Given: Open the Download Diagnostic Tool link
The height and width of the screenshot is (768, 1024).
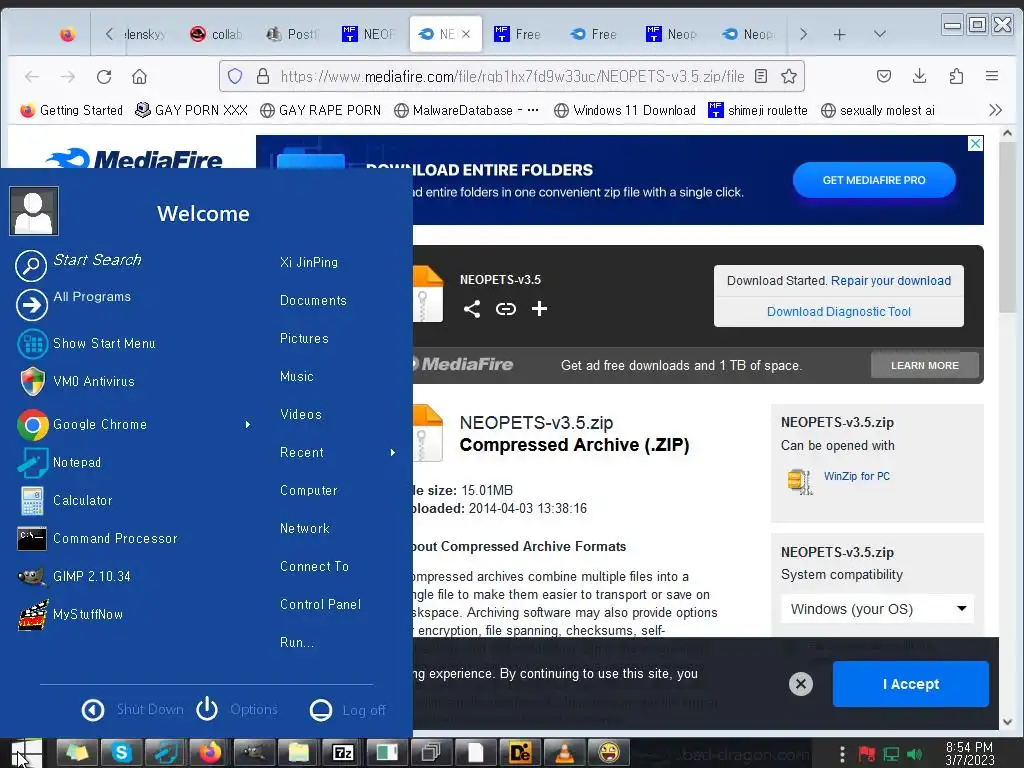Looking at the screenshot, I should pyautogui.click(x=839, y=312).
